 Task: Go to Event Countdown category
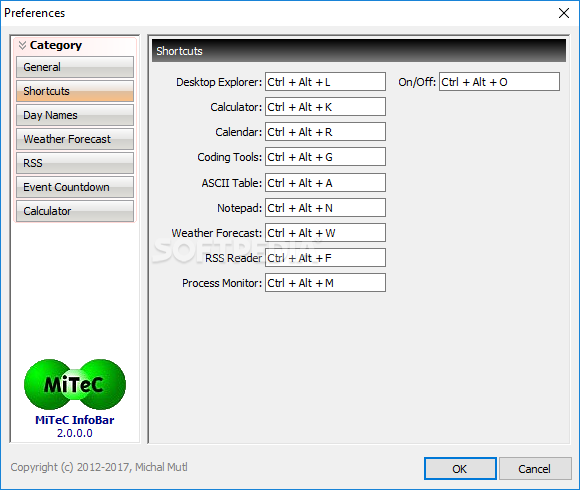tap(75, 187)
